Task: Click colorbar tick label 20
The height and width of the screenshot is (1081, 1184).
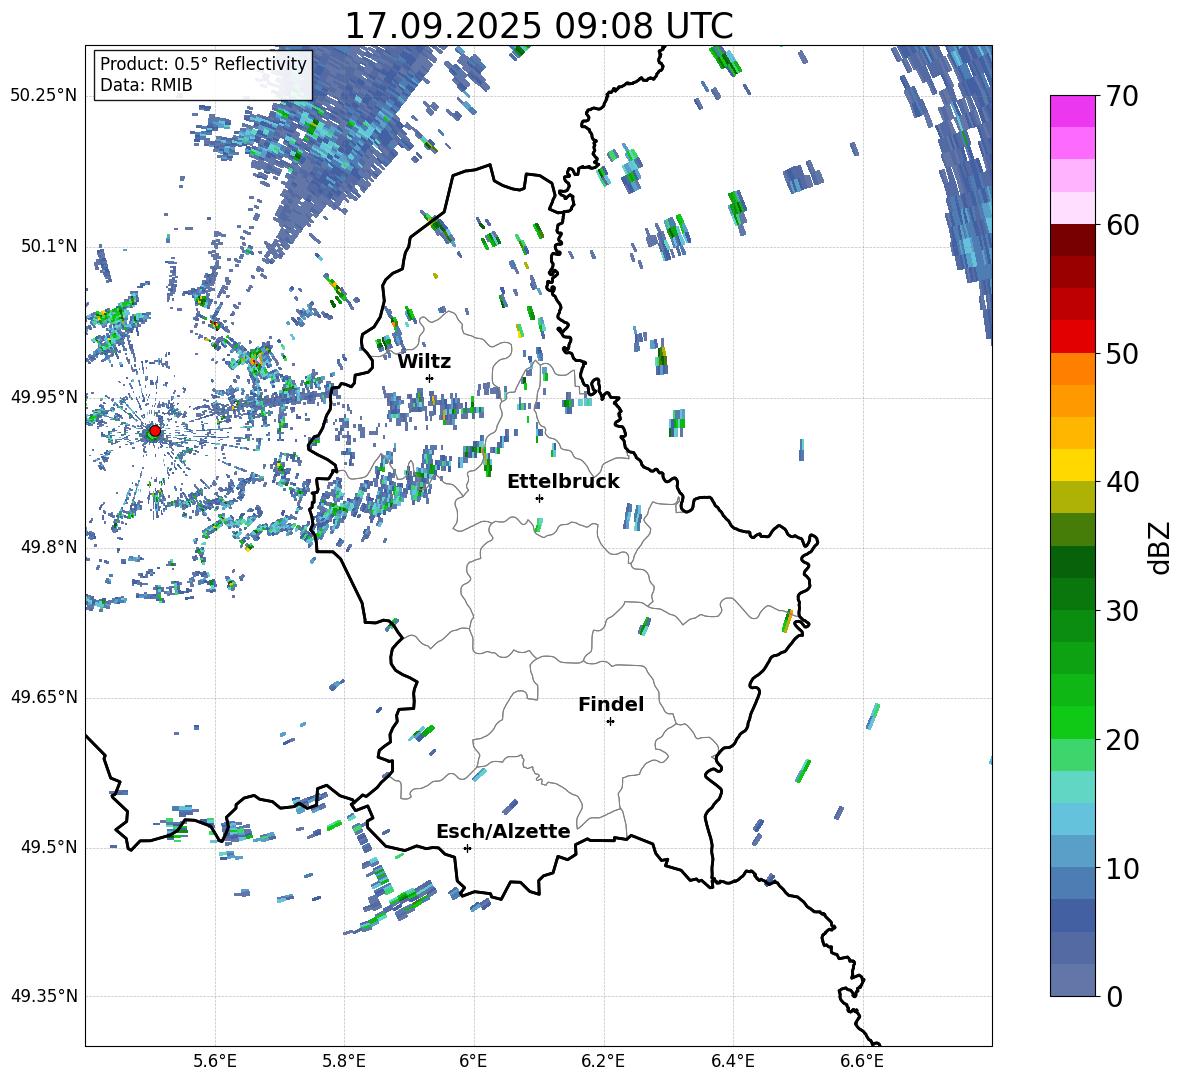Action: 1122,740
